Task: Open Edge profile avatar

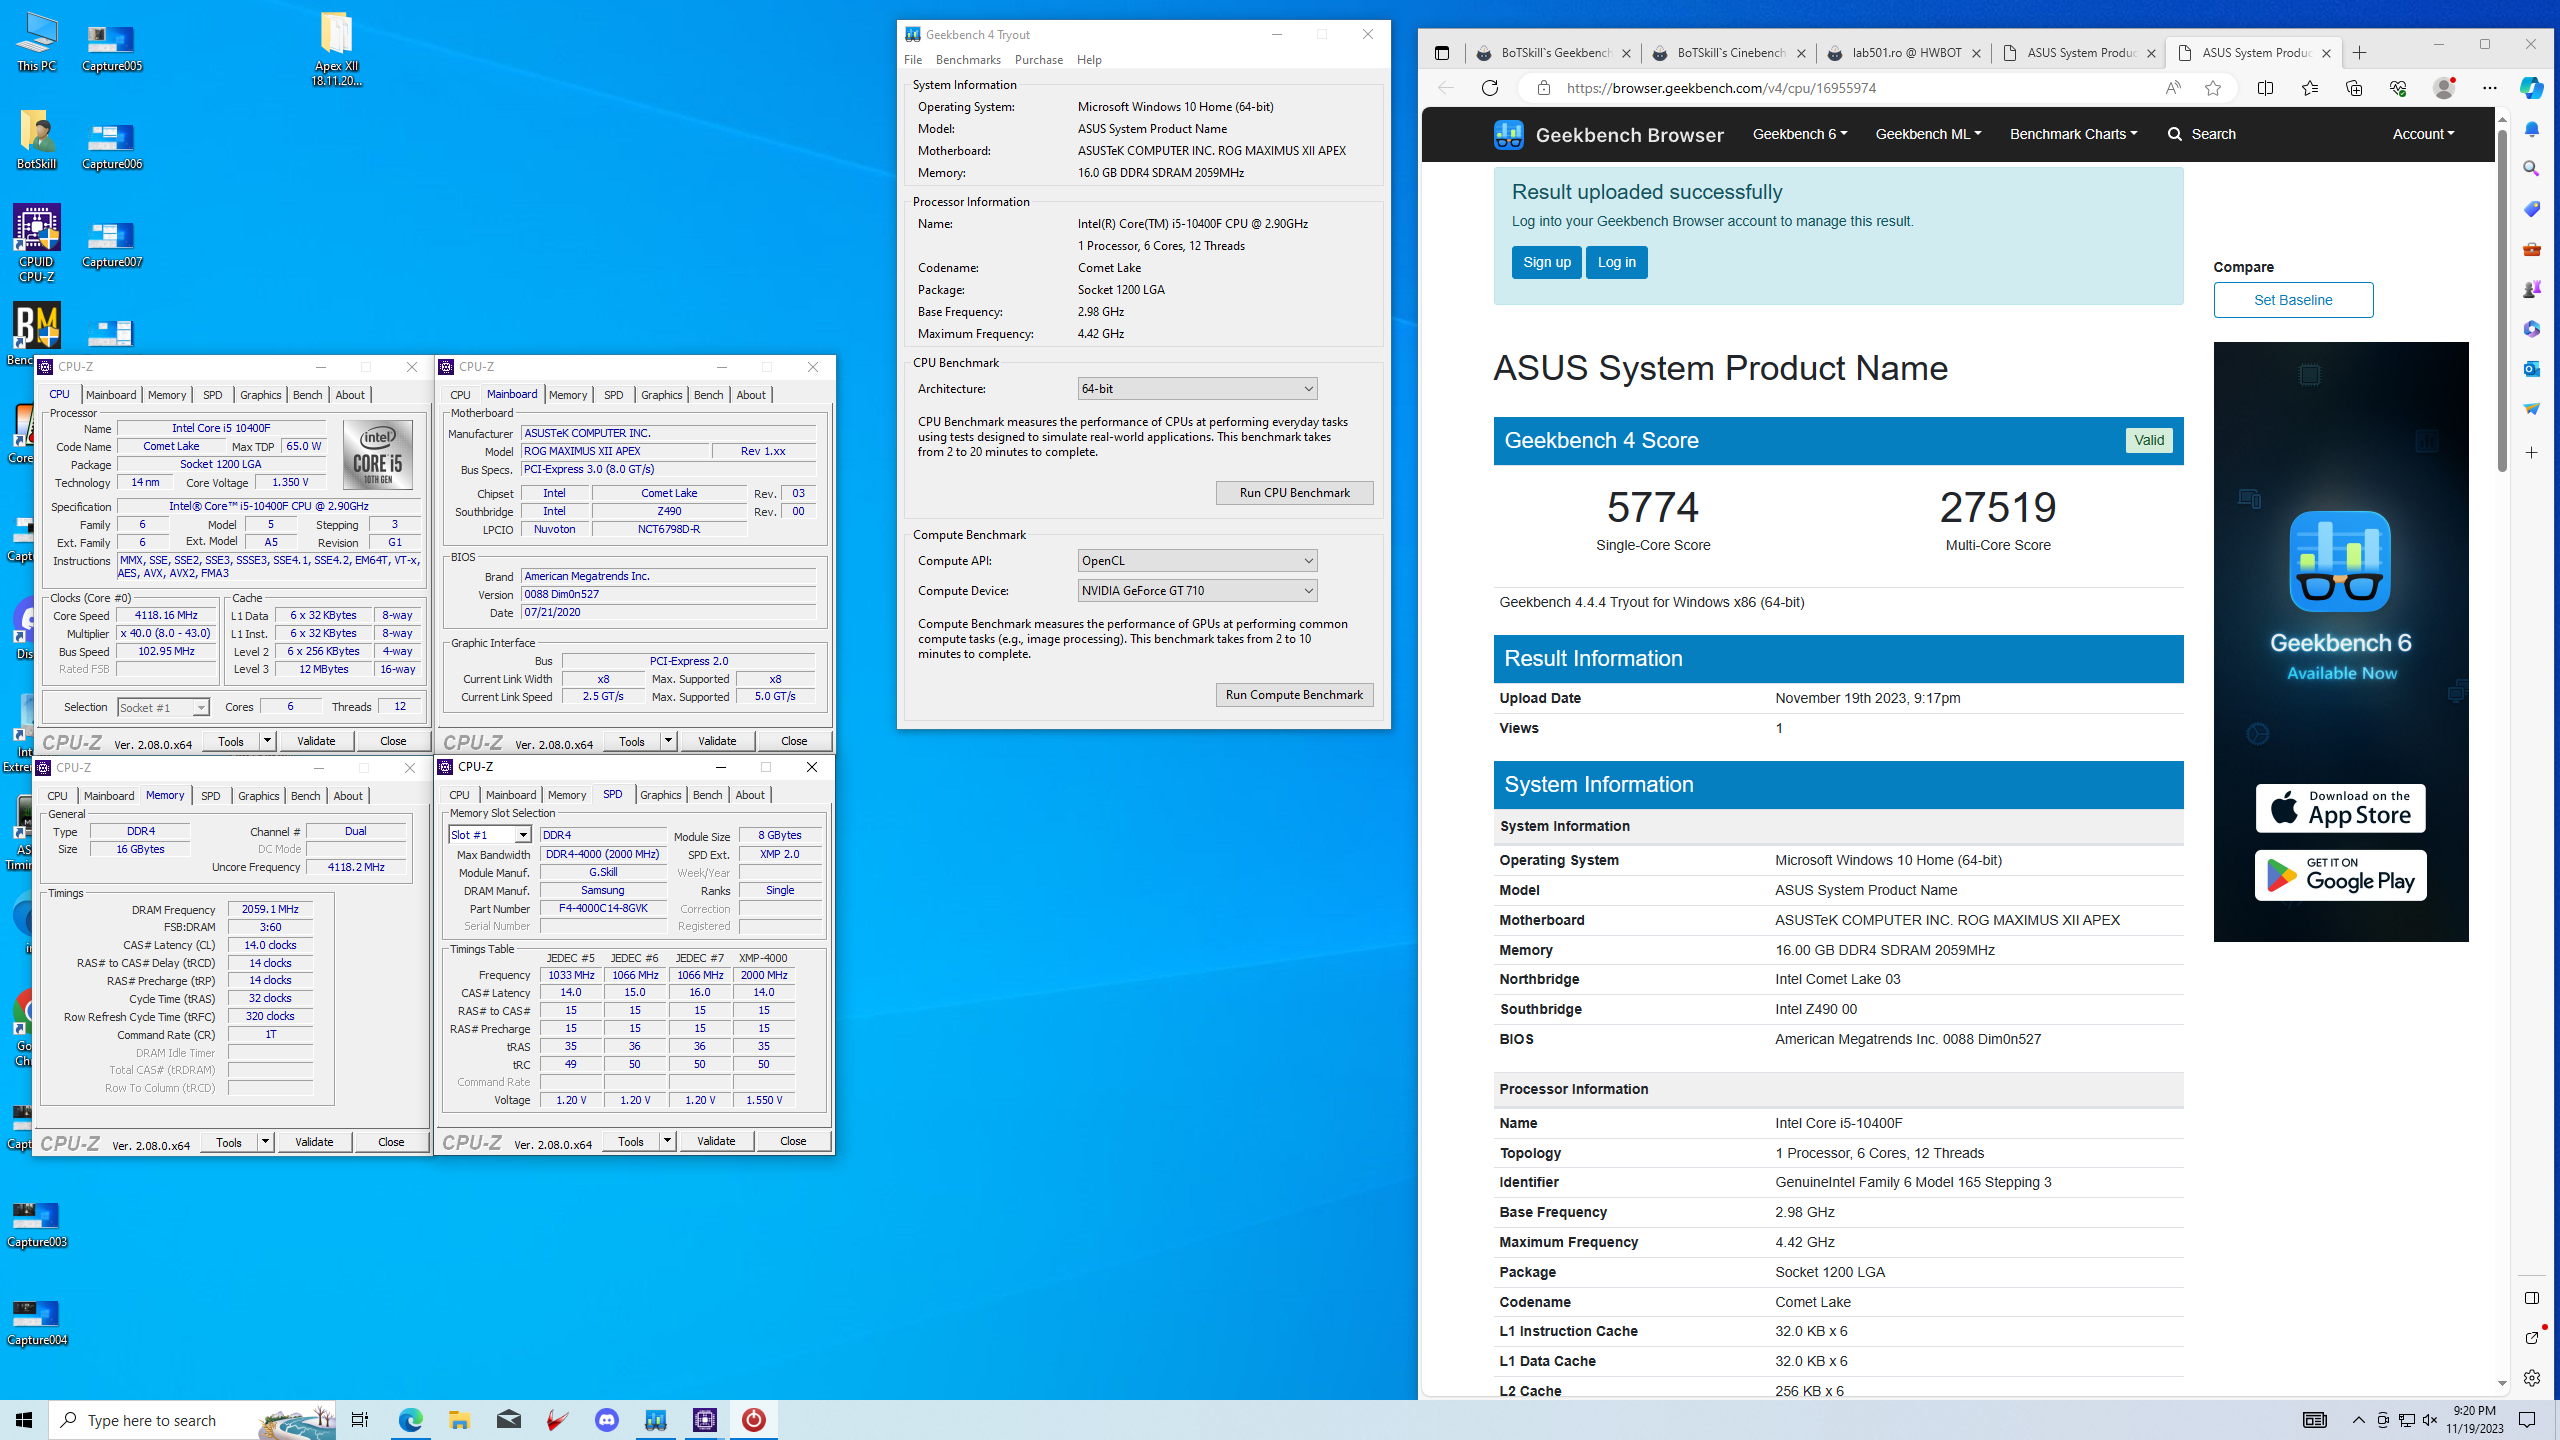Action: 2444,88
